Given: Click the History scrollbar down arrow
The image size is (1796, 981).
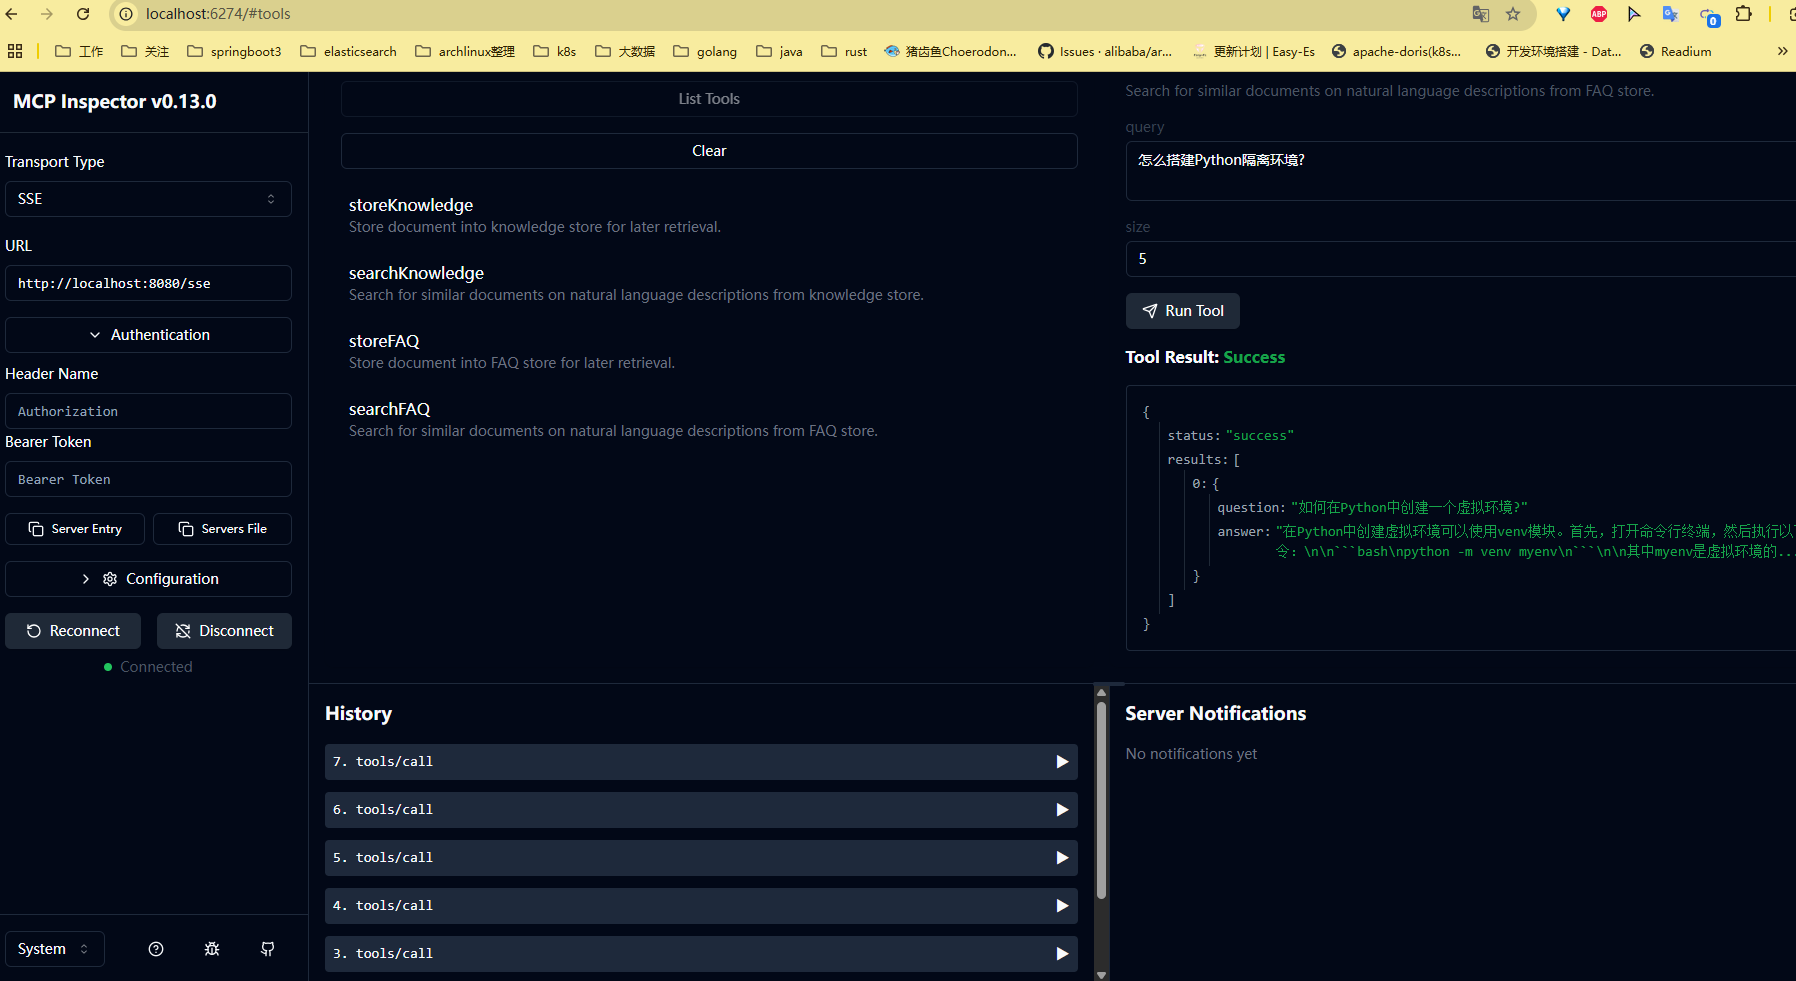Looking at the screenshot, I should (x=1101, y=975).
